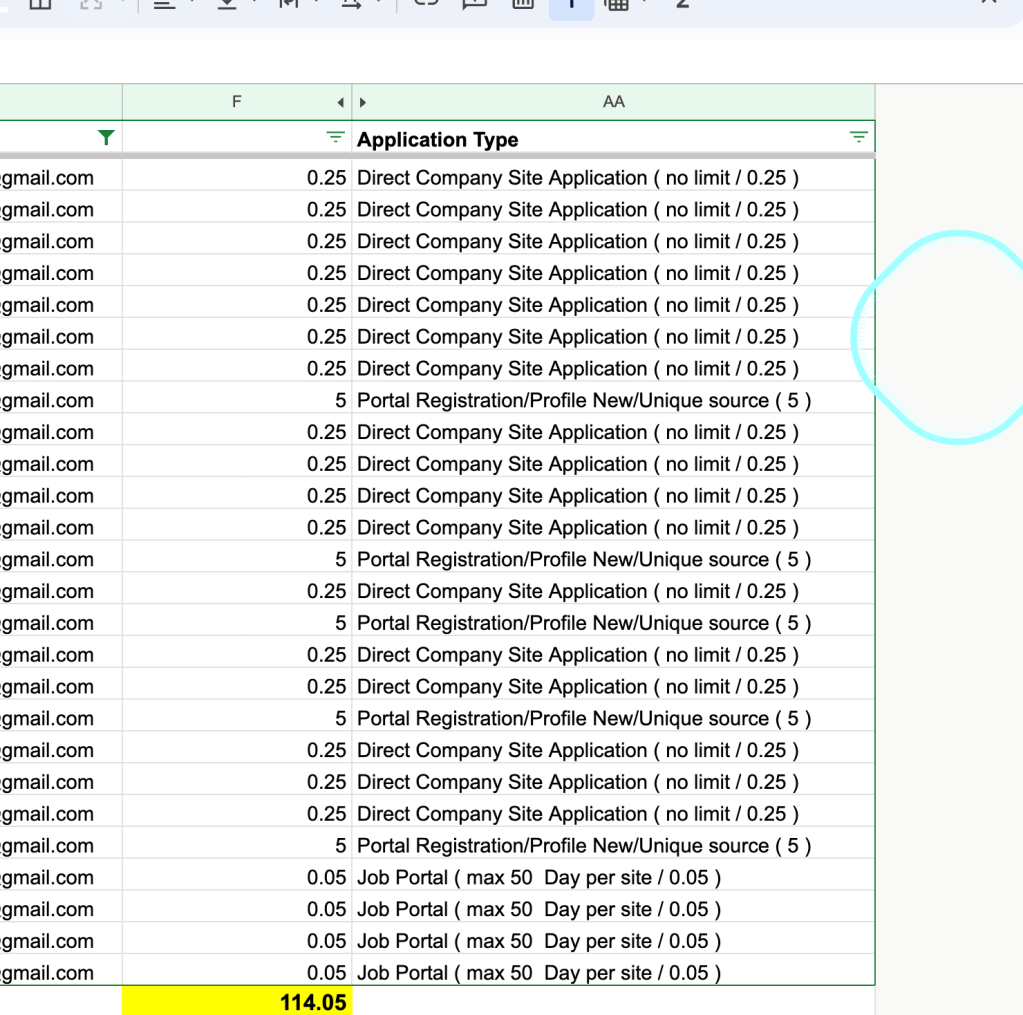Image resolution: width=1023 pixels, height=1015 pixels.
Task: Select the yellow 114.05 total cell
Action: point(237,1001)
